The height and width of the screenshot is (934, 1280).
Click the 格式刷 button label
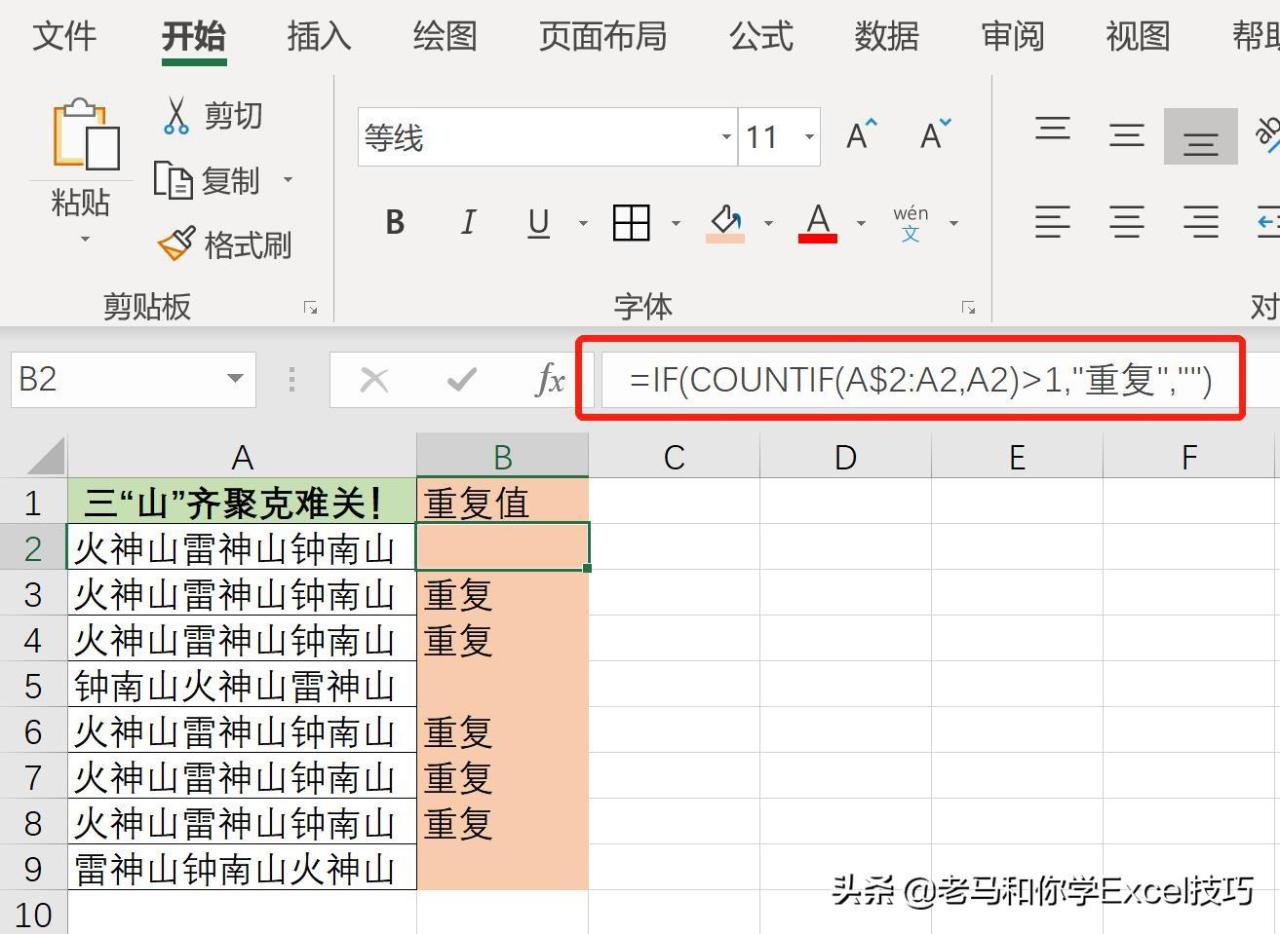point(248,245)
